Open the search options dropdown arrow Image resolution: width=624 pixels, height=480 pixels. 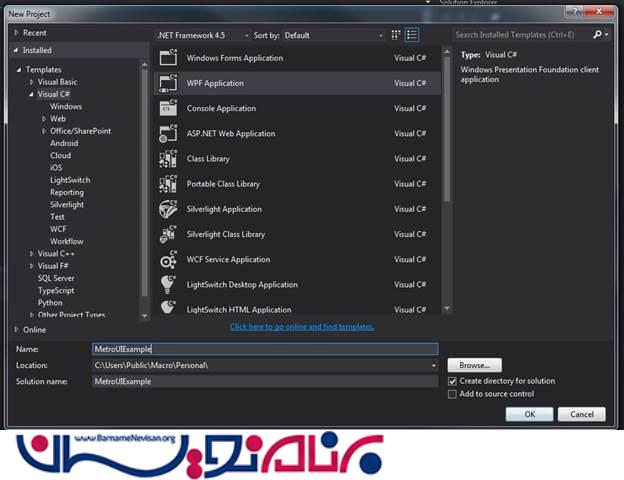tap(606, 35)
